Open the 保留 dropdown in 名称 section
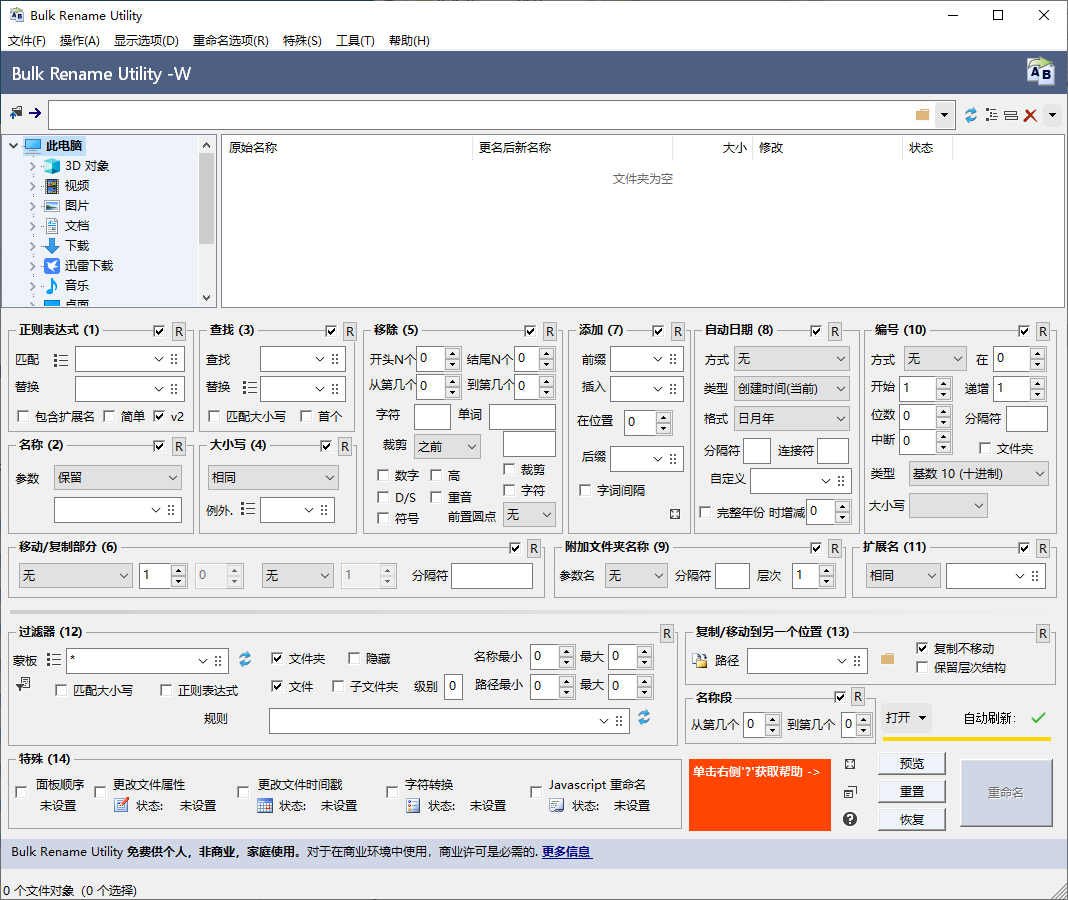Viewport: 1068px width, 900px height. [117, 478]
